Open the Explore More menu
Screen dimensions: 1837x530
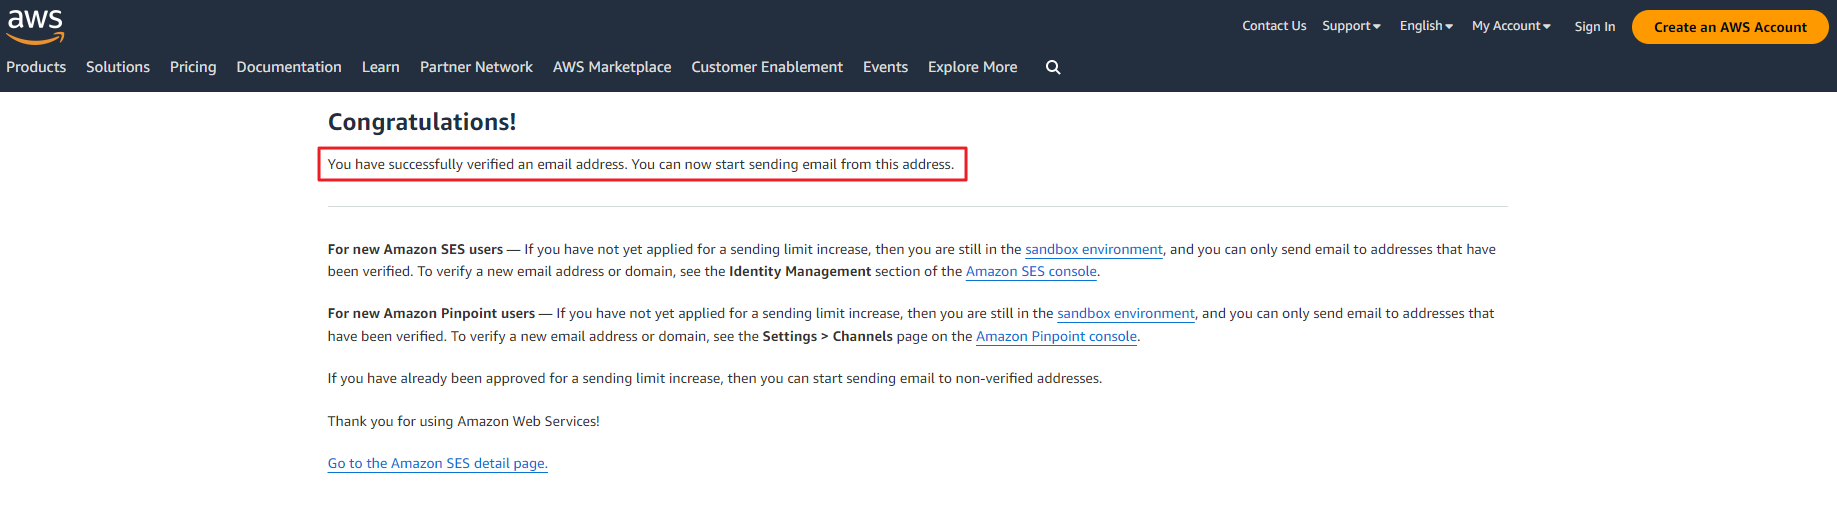[x=973, y=67]
